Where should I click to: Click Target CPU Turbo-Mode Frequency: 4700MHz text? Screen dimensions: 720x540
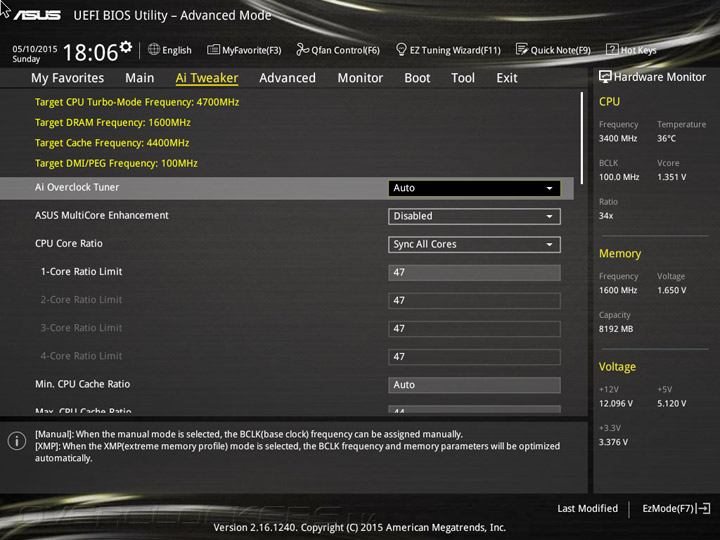pos(137,102)
